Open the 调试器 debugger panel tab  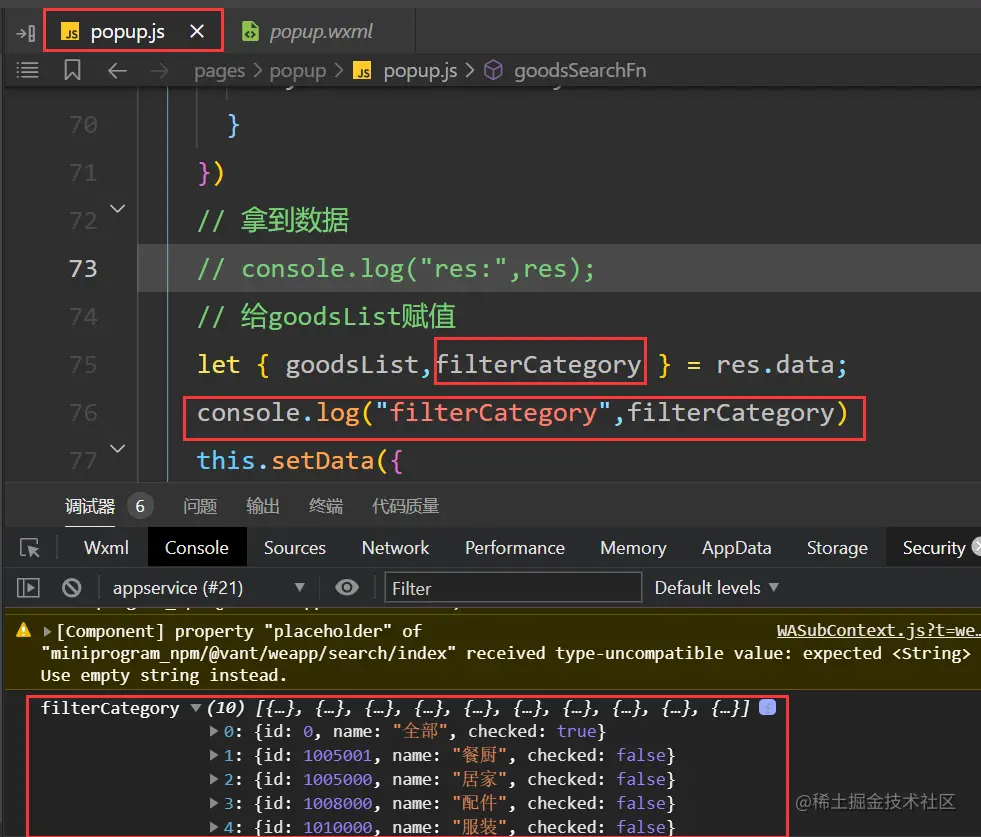[90, 506]
